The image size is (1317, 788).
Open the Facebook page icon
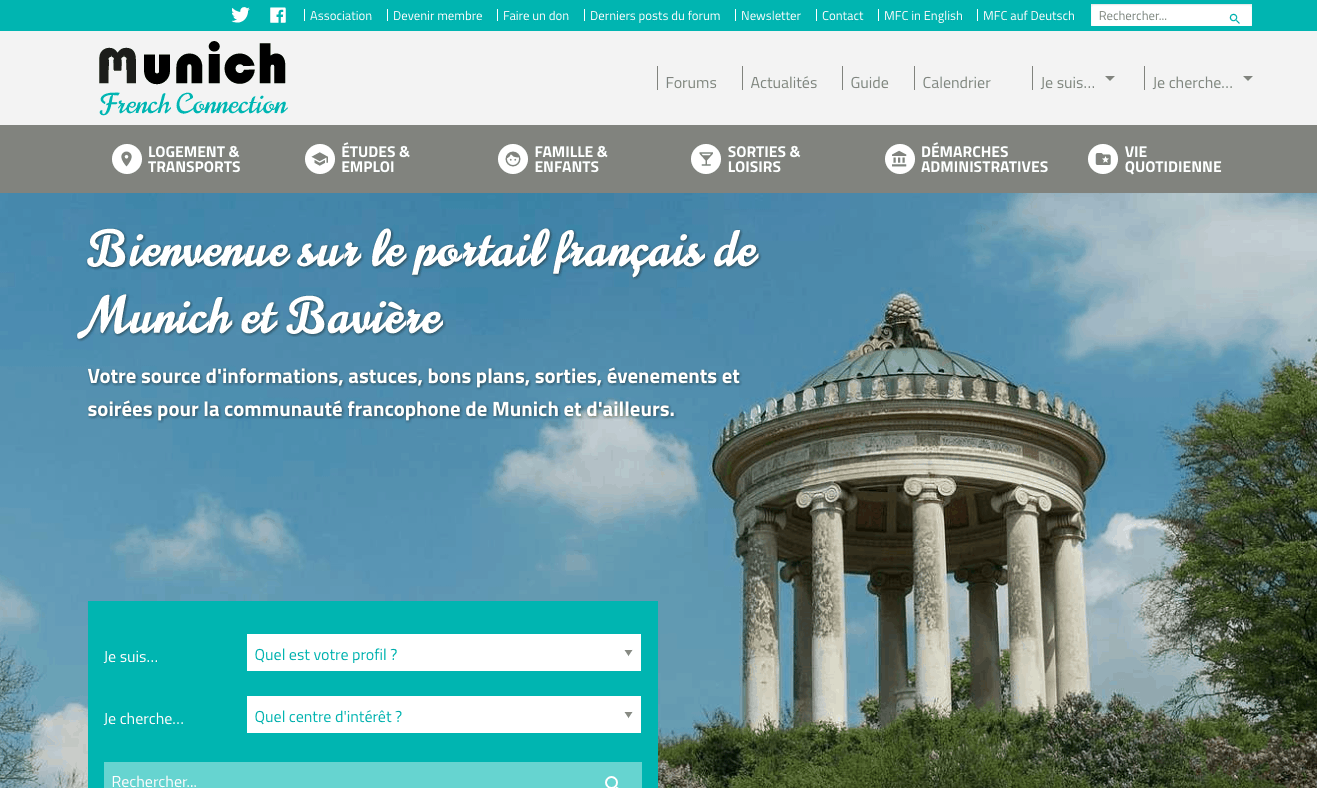point(278,15)
